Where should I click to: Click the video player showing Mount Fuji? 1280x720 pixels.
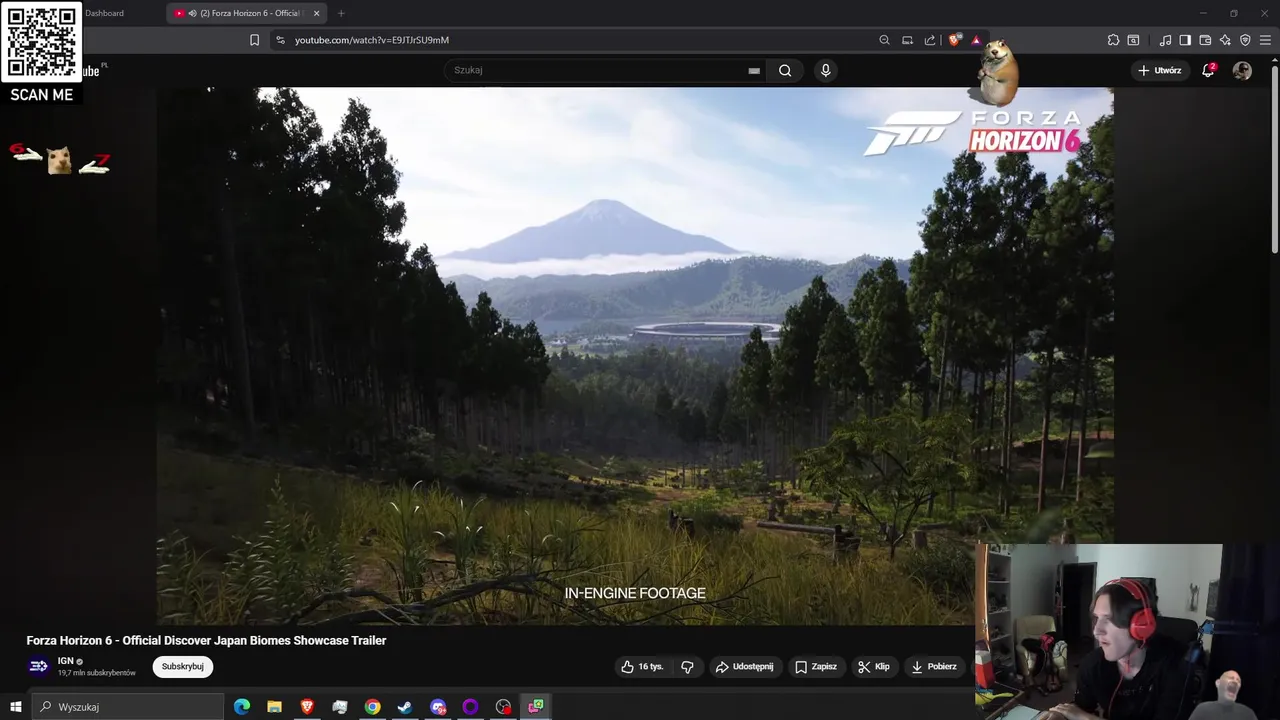(635, 356)
